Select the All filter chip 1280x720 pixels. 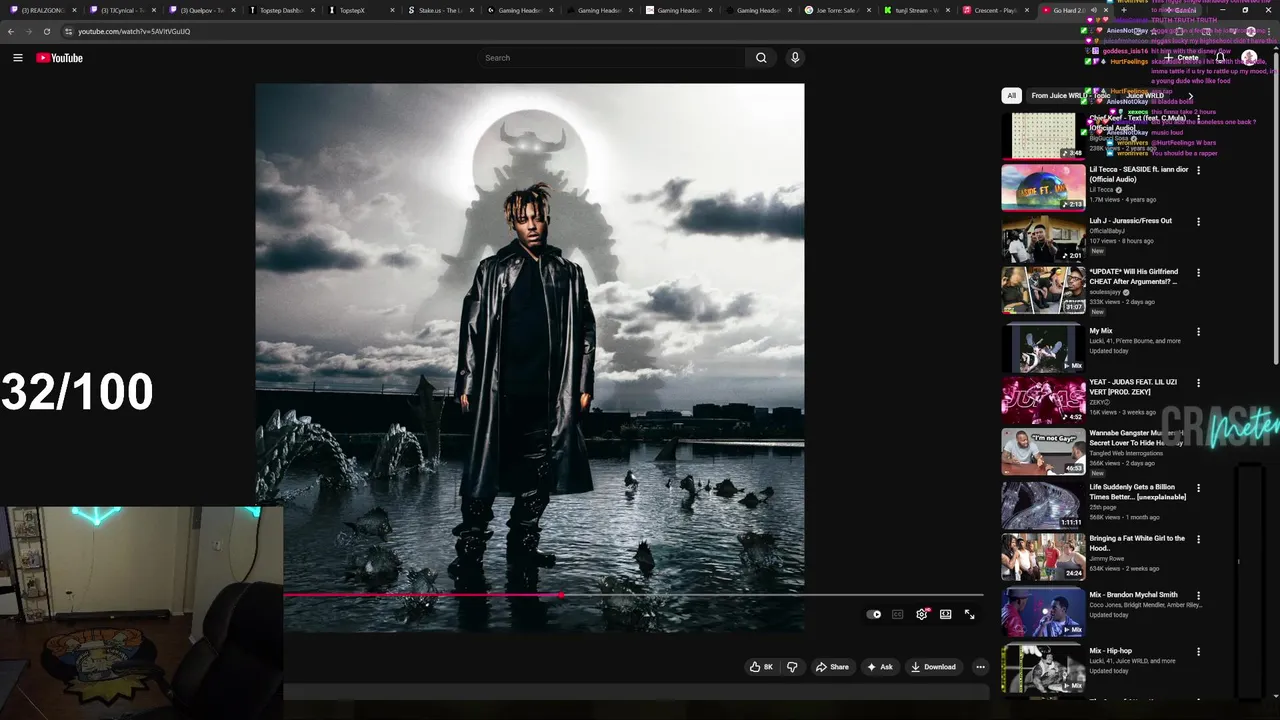tap(1011, 96)
